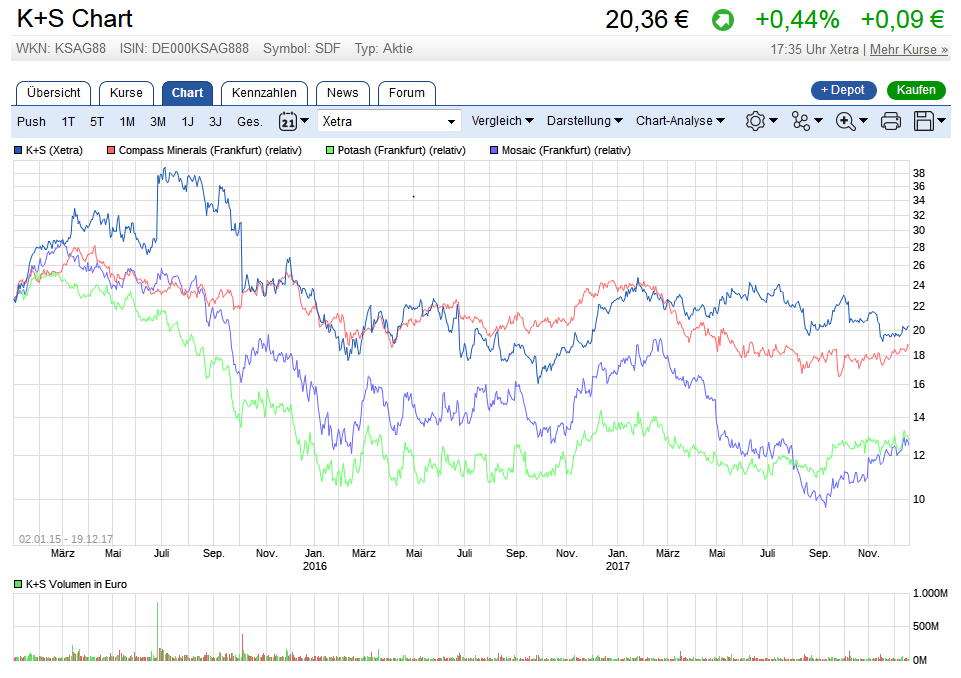Expand the Darstellung dropdown
961x678 pixels.
click(x=585, y=121)
